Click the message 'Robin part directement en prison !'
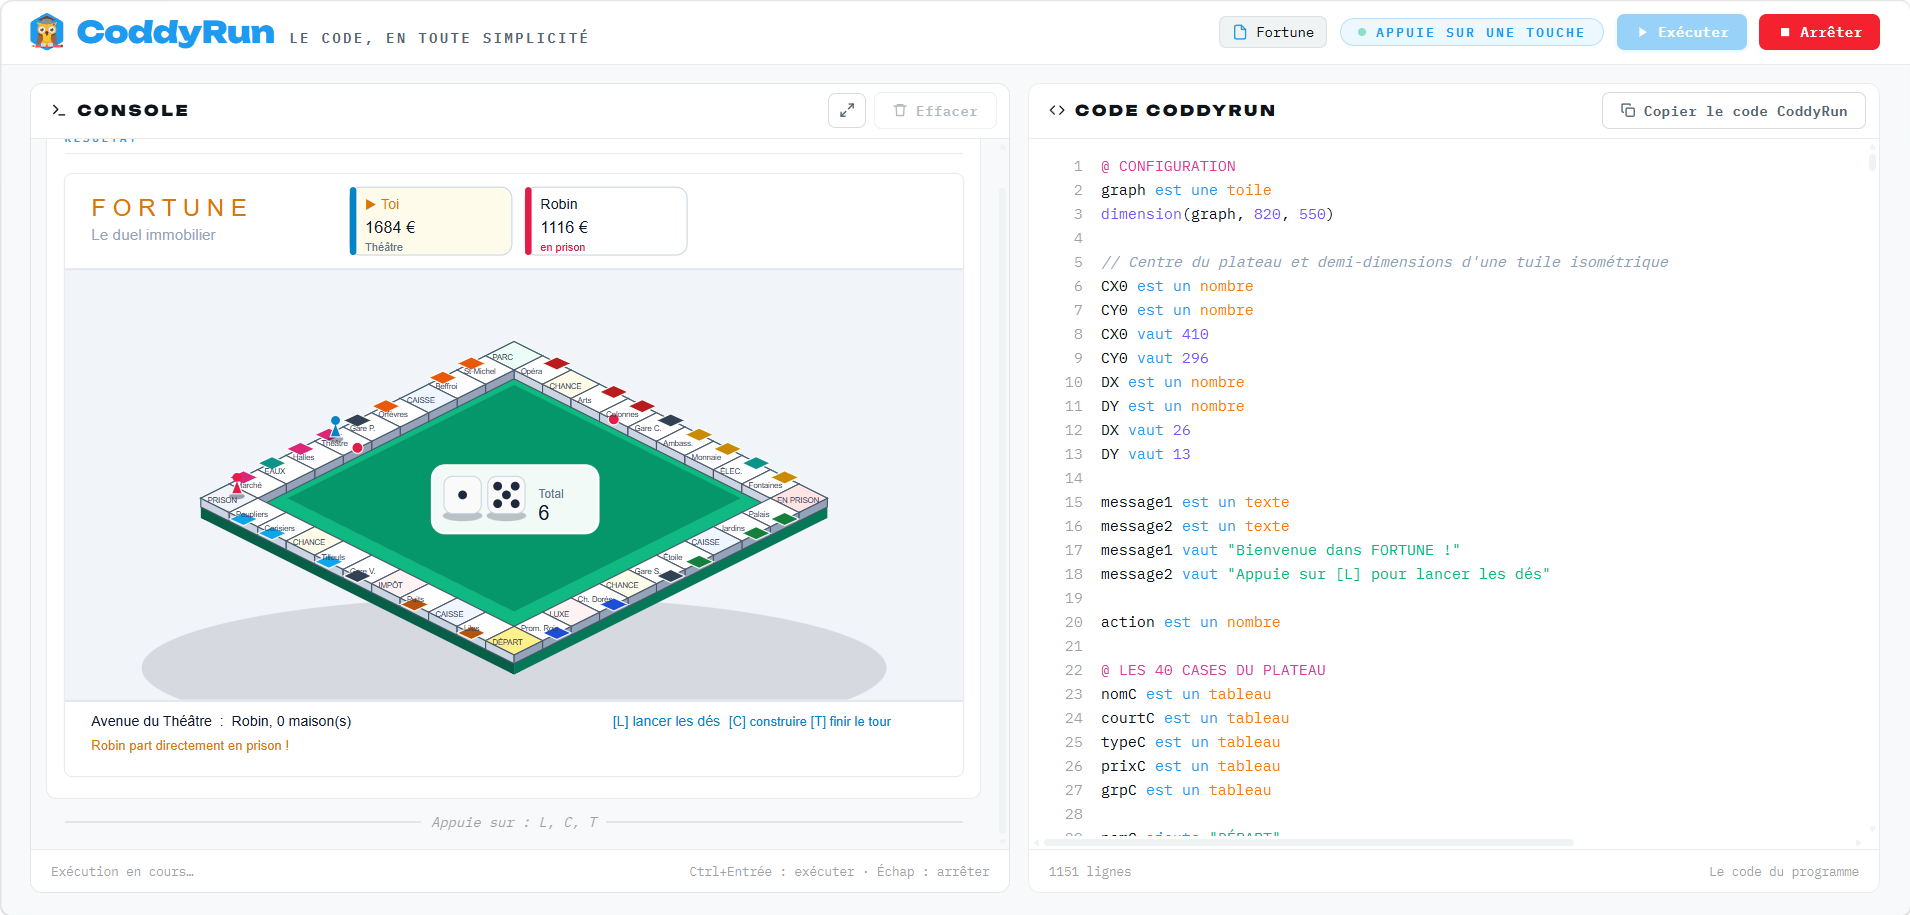Screen dimensions: 1910x915 click(x=190, y=745)
